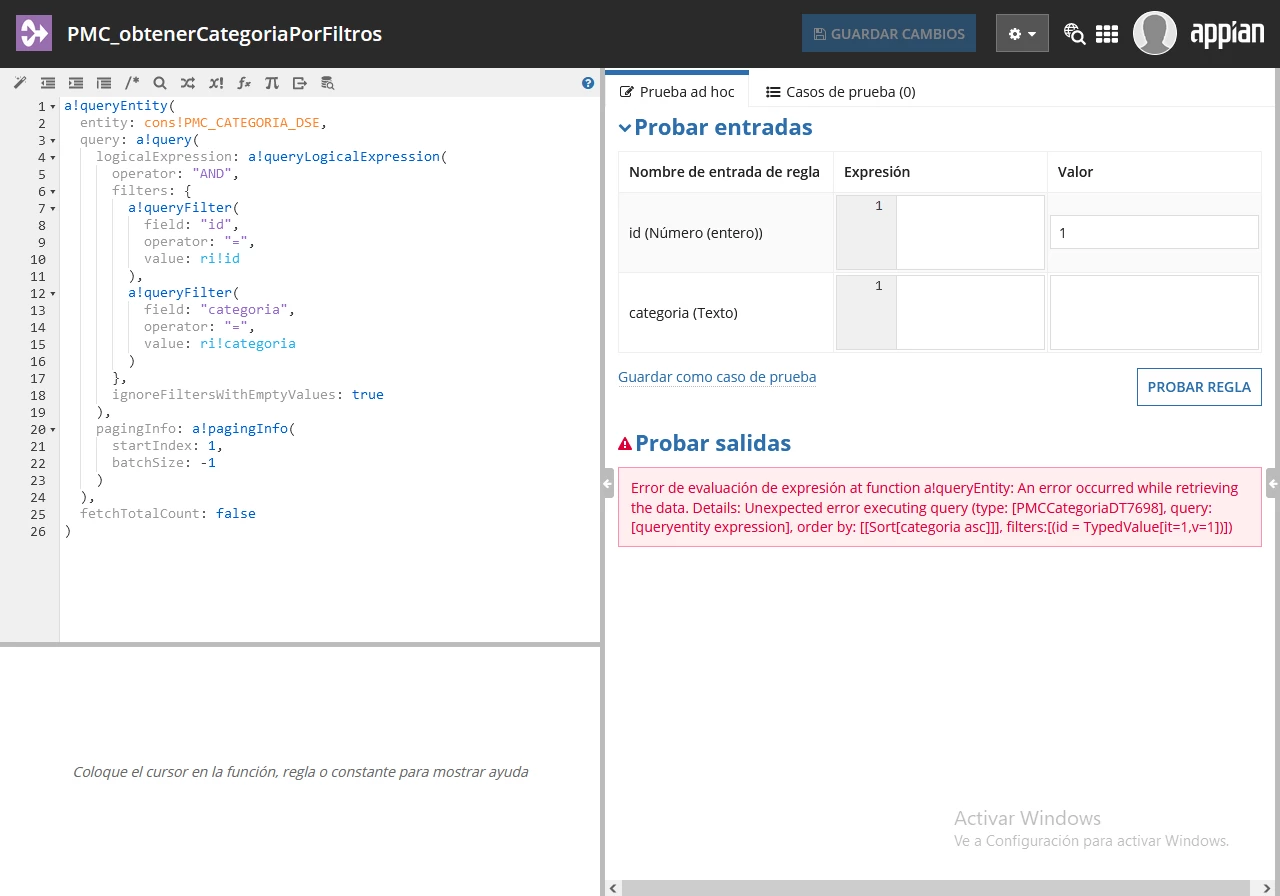Viewport: 1280px width, 896px height.
Task: Fold code at line 7 arrow
Action: pos(53,208)
